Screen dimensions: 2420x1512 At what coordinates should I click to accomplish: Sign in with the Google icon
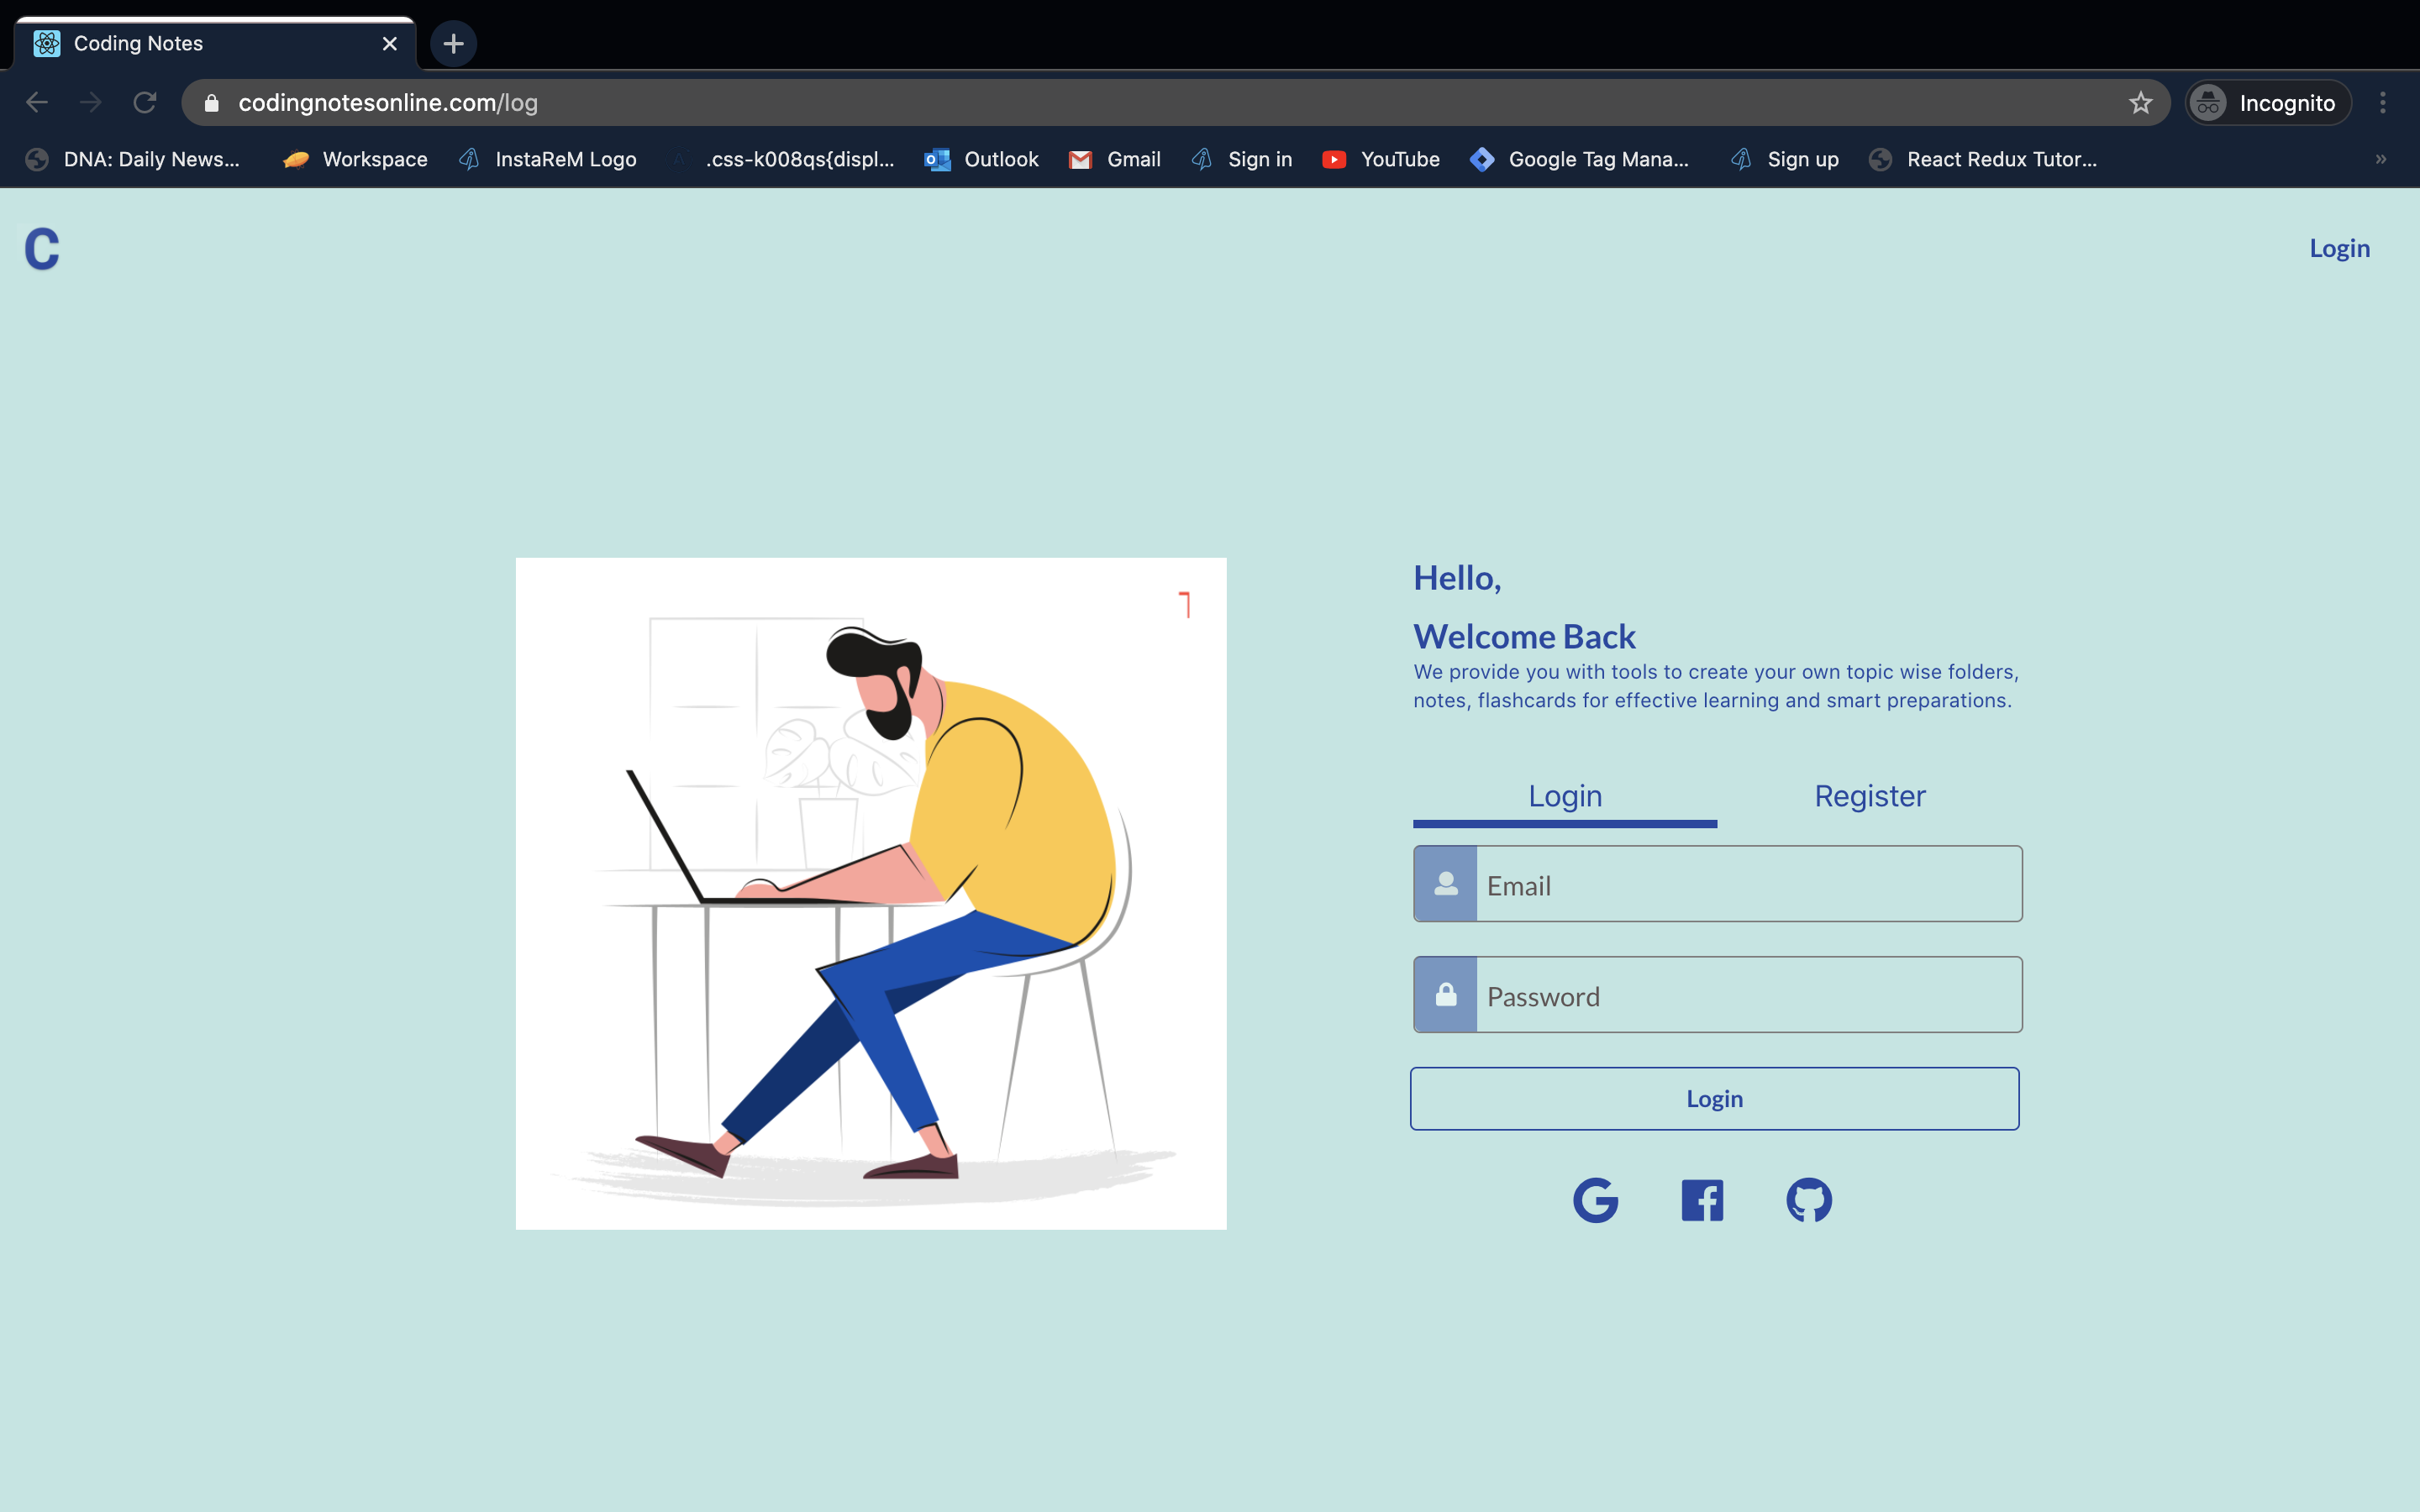click(x=1595, y=1200)
